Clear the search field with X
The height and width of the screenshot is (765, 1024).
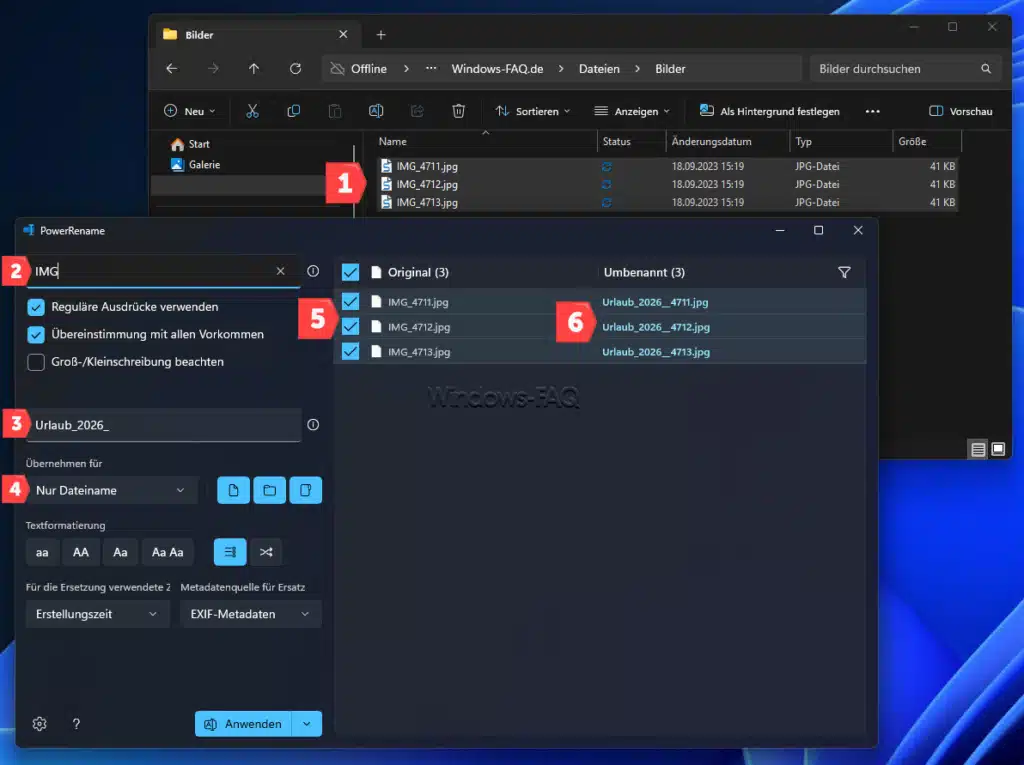coord(280,271)
